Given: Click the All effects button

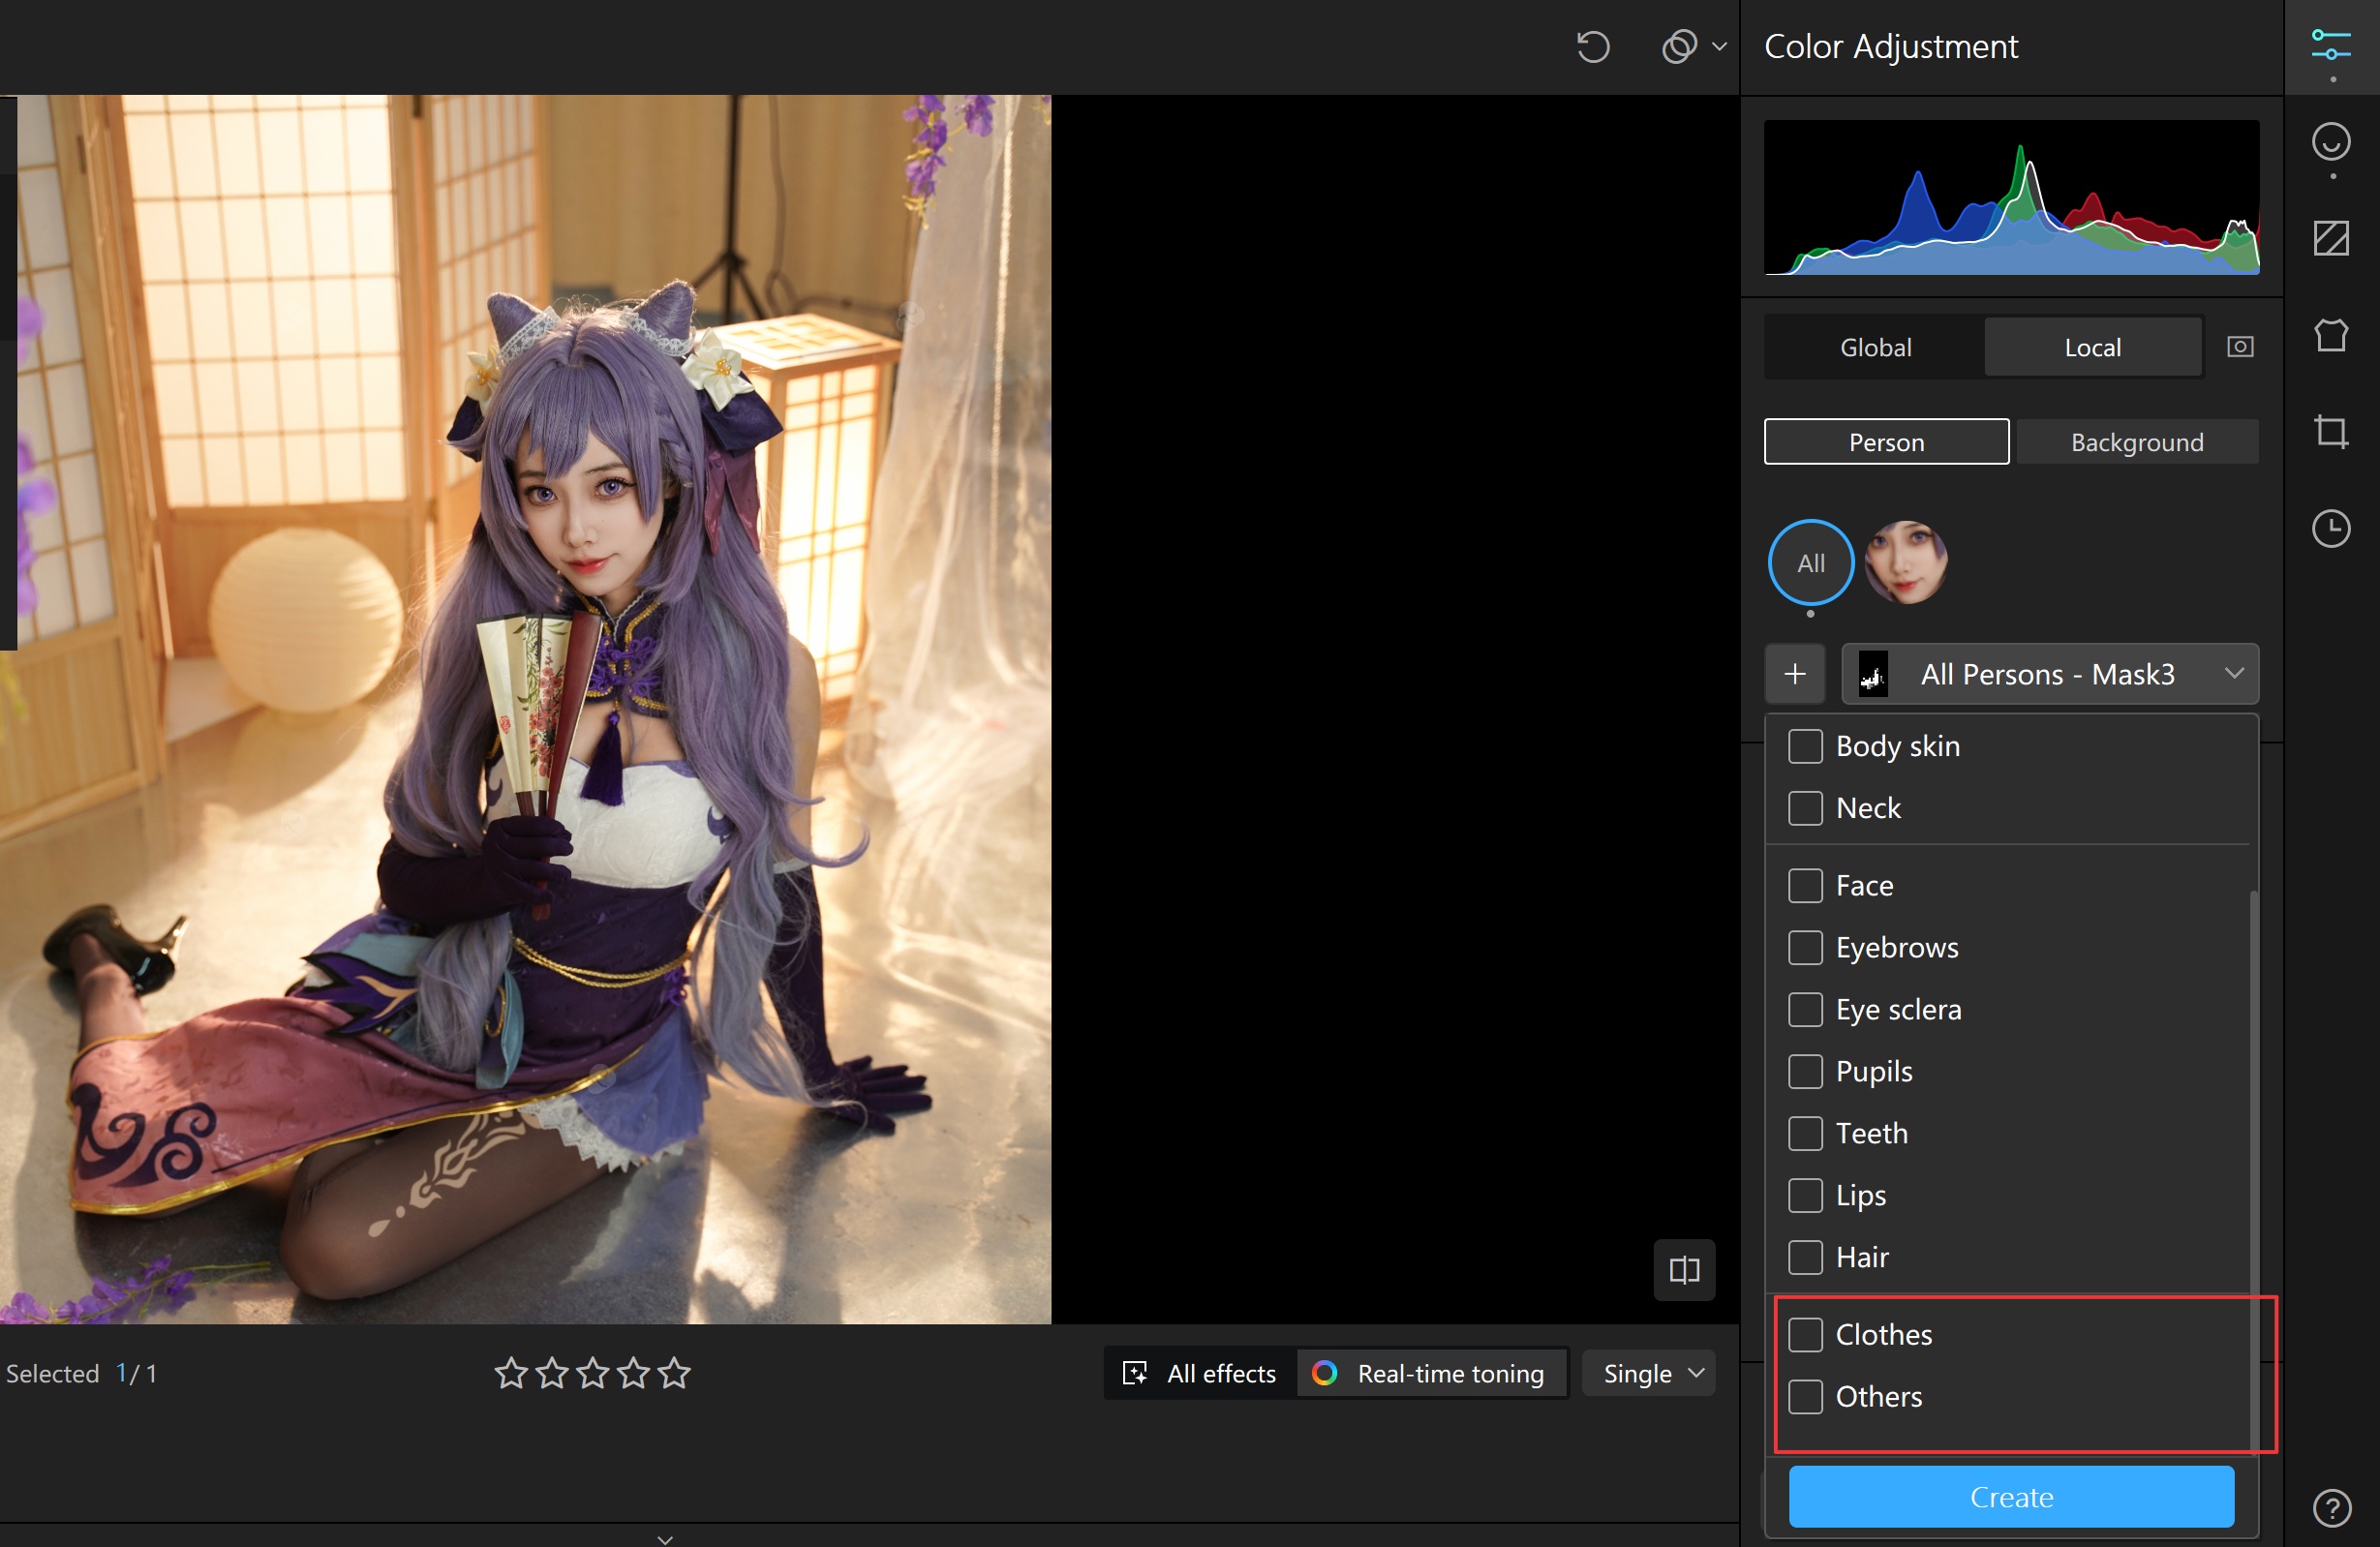Looking at the screenshot, I should pos(1200,1373).
